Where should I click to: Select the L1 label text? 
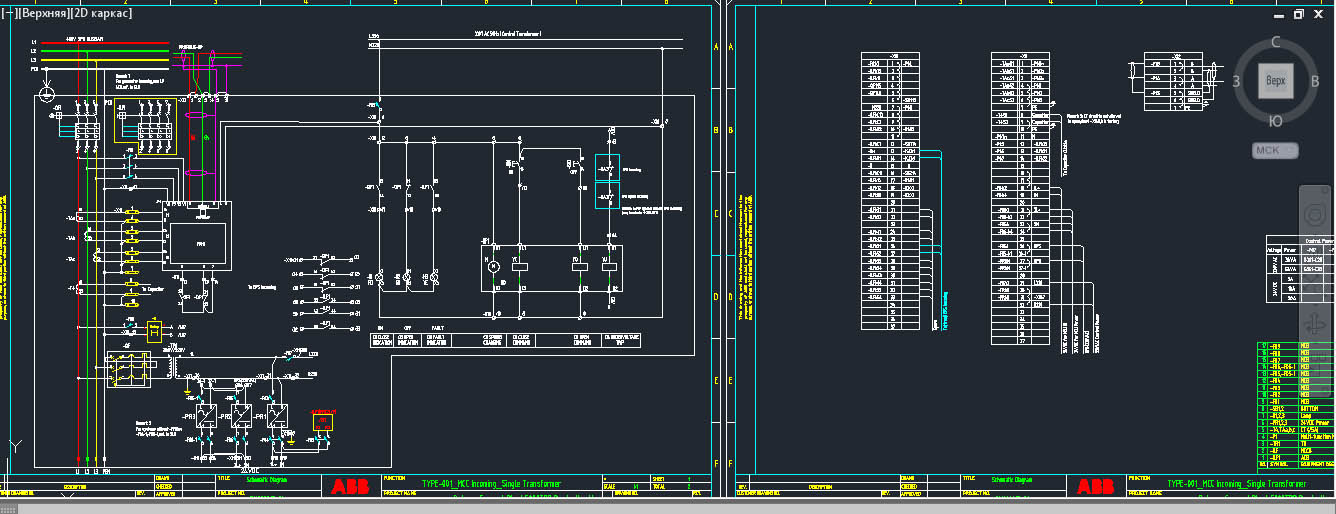(x=33, y=43)
